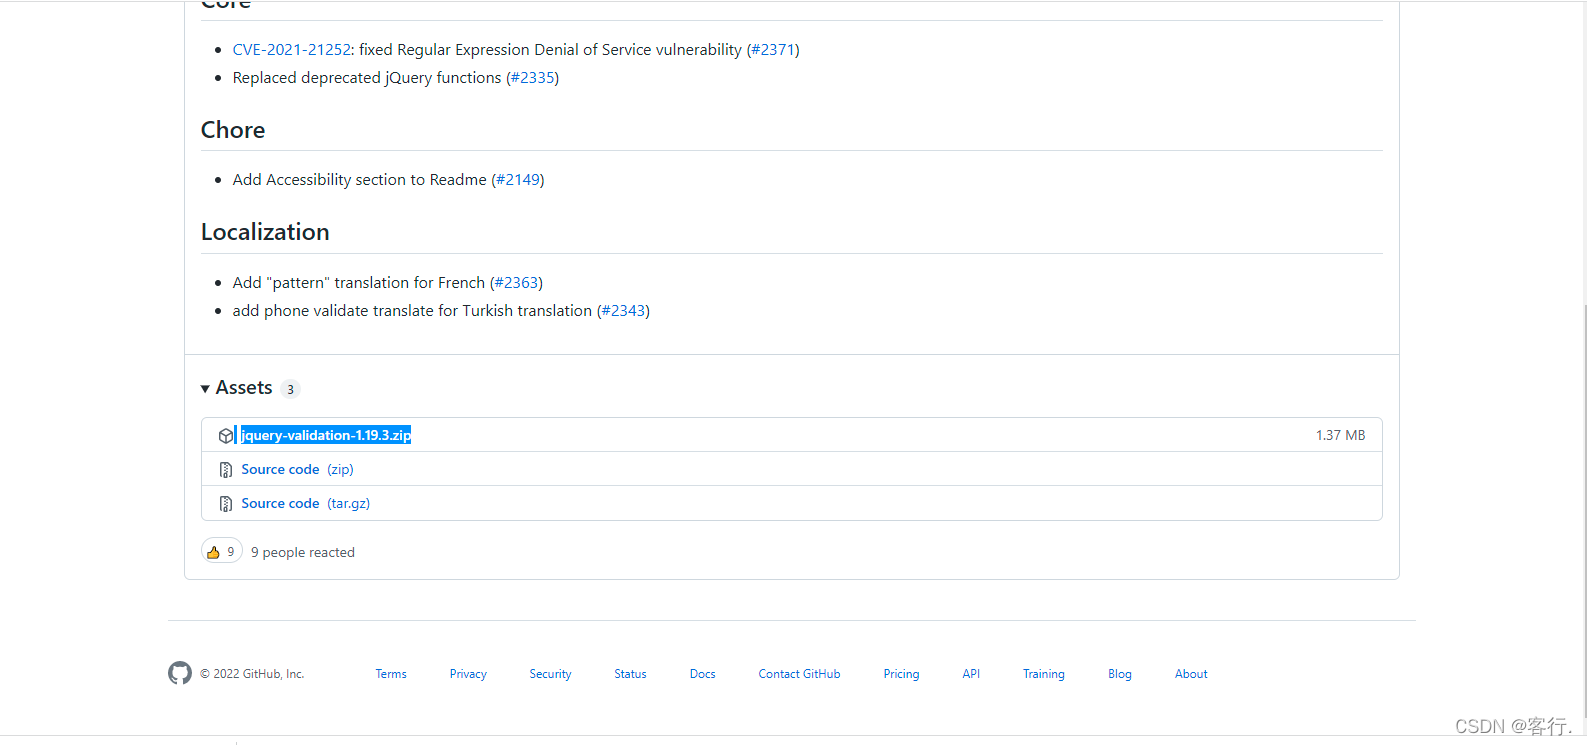Open the Contact GitHub footer link
This screenshot has width=1587, height=745.
tap(799, 674)
